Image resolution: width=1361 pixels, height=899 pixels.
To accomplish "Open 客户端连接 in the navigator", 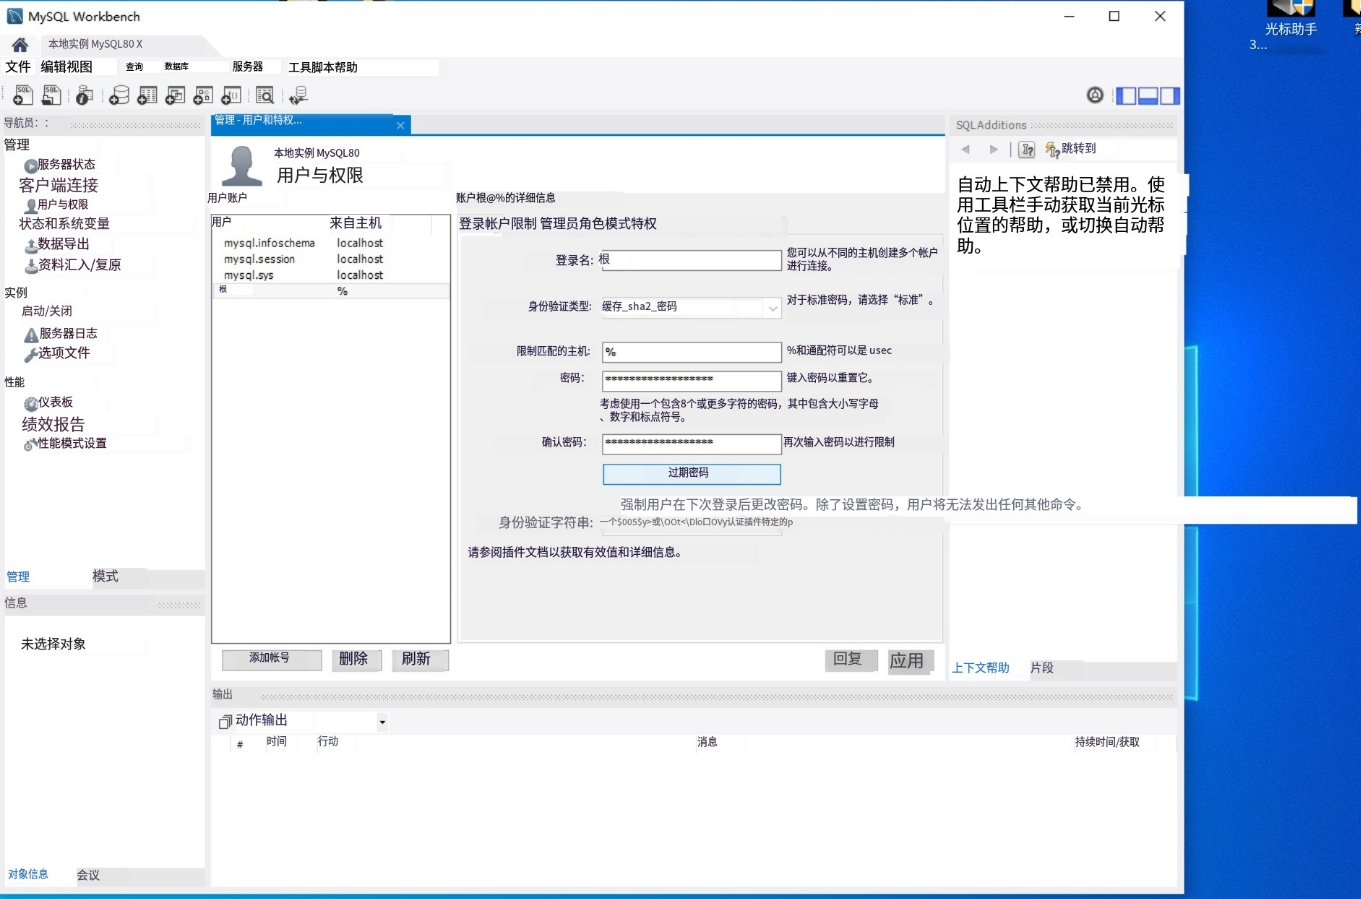I will pos(58,185).
